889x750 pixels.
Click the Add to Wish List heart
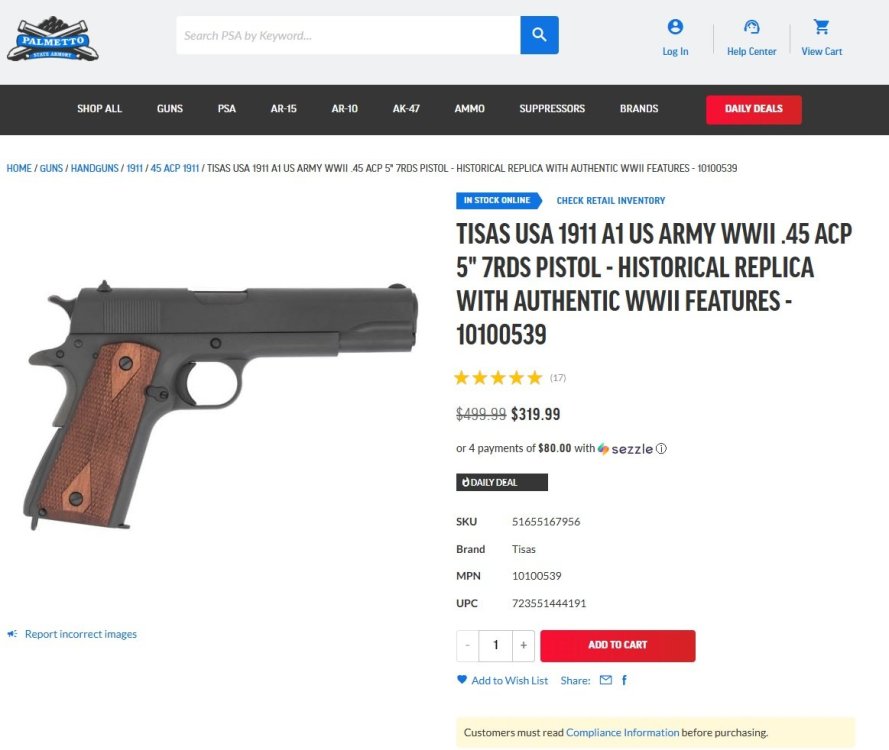[x=462, y=679]
